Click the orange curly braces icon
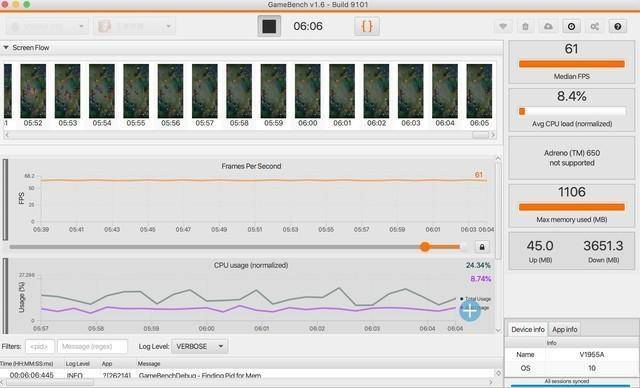 367,27
